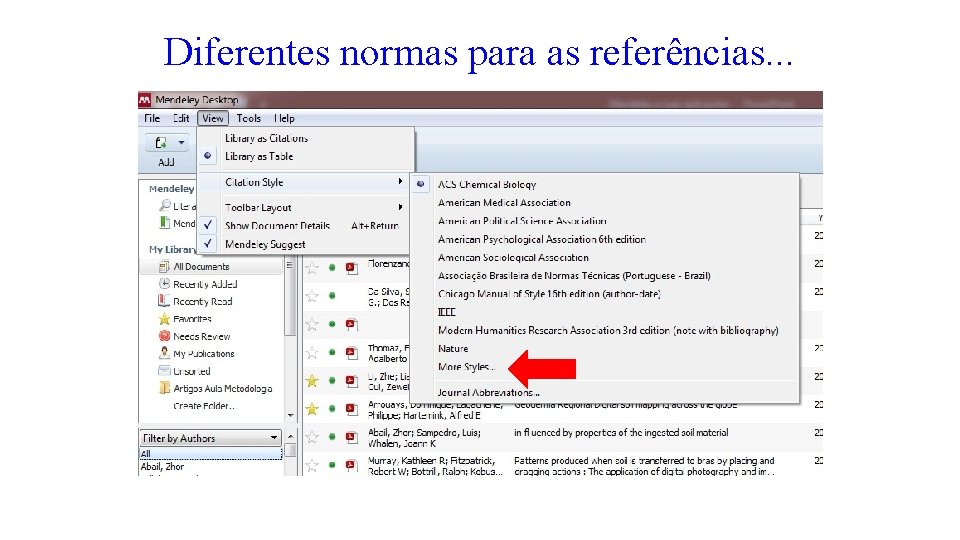Click the Recently Read book icon
The image size is (960, 540).
[163, 301]
